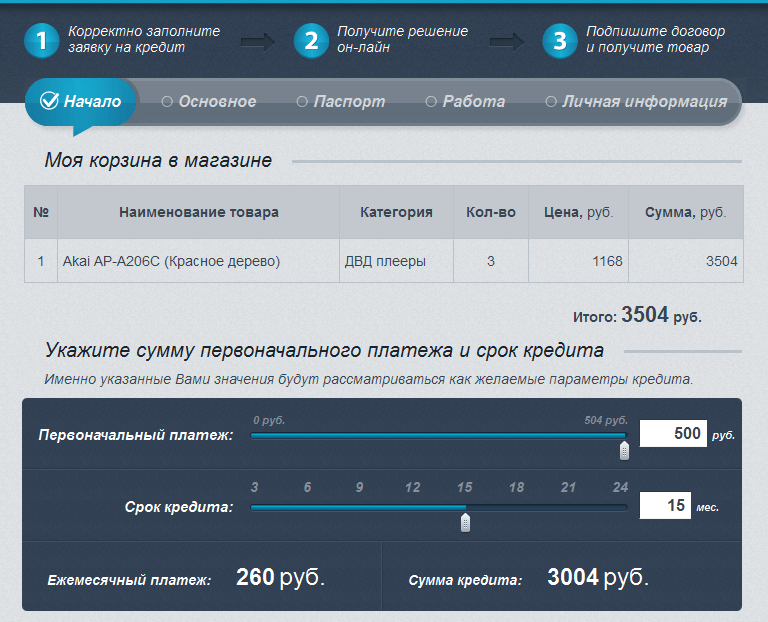Screen dimensions: 768x622
Task: Click the loan term input field showing 15
Action: point(664,506)
